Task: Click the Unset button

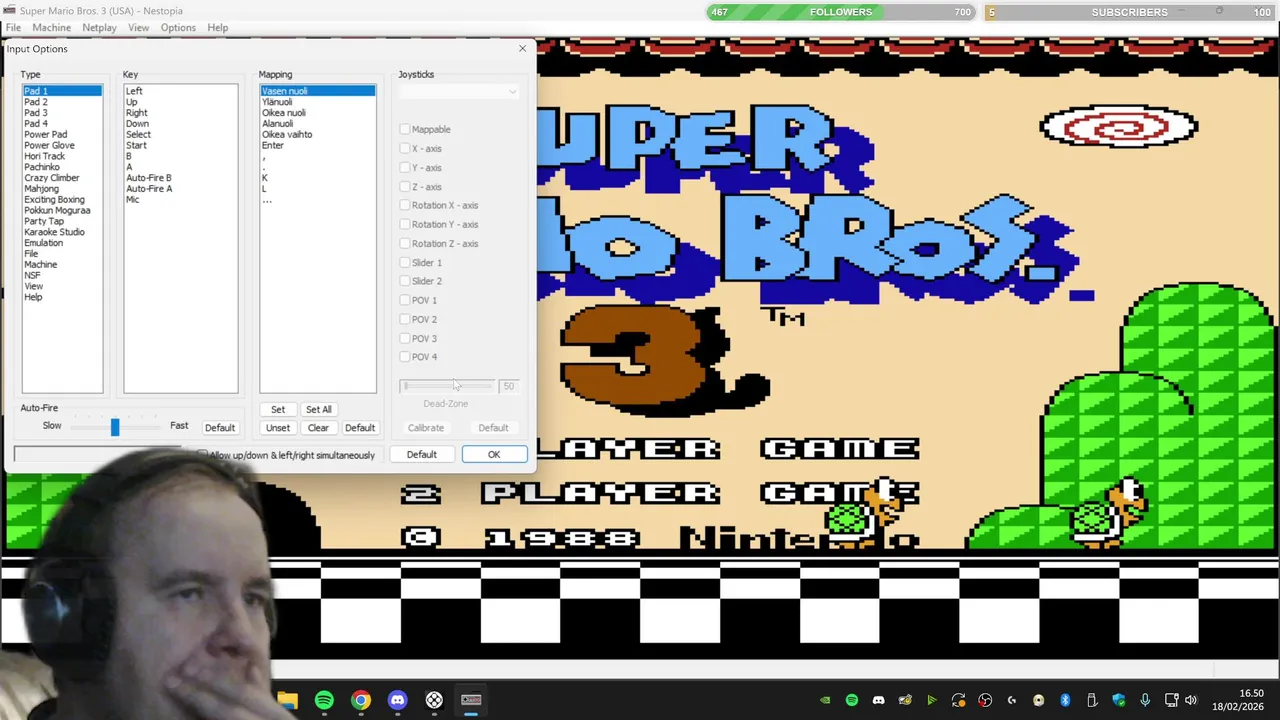Action: [278, 428]
